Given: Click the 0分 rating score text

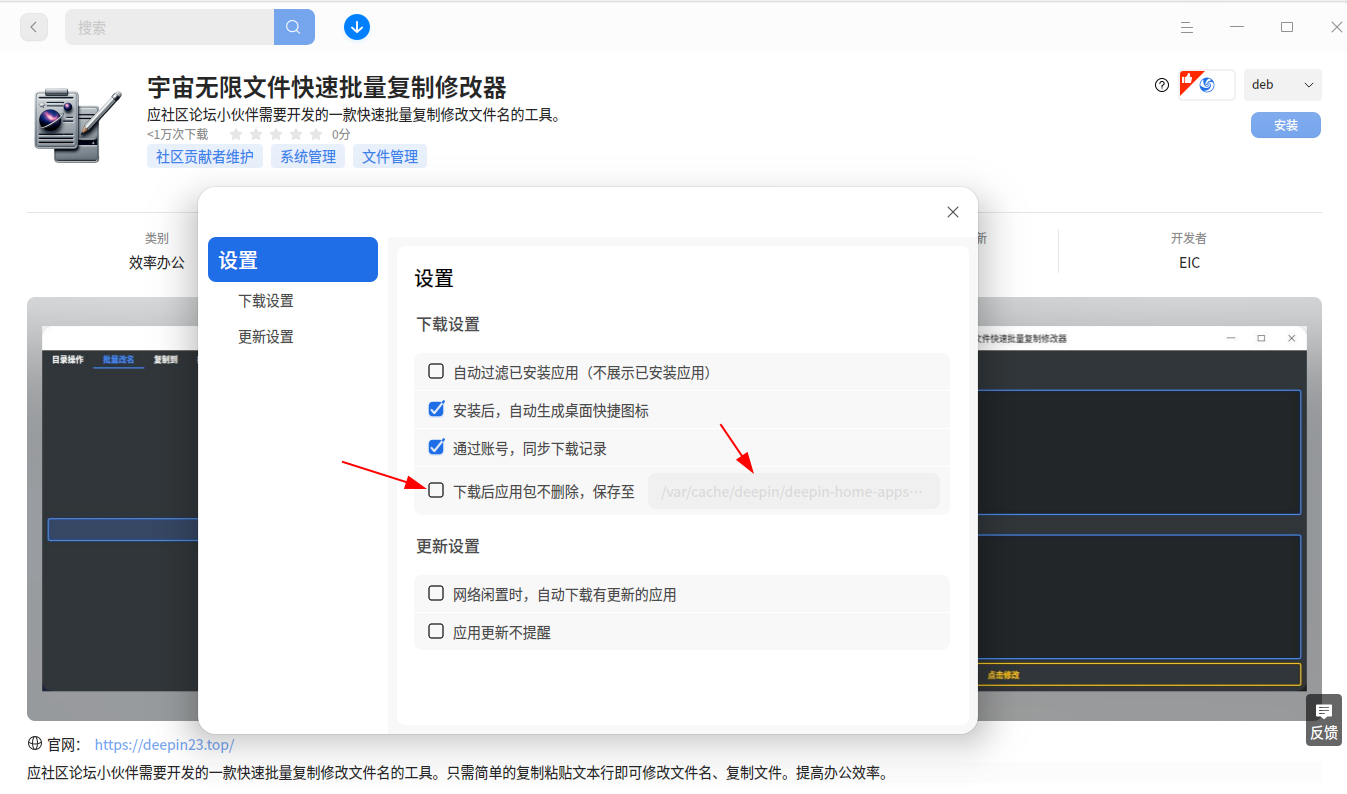Looking at the screenshot, I should coord(342,134).
